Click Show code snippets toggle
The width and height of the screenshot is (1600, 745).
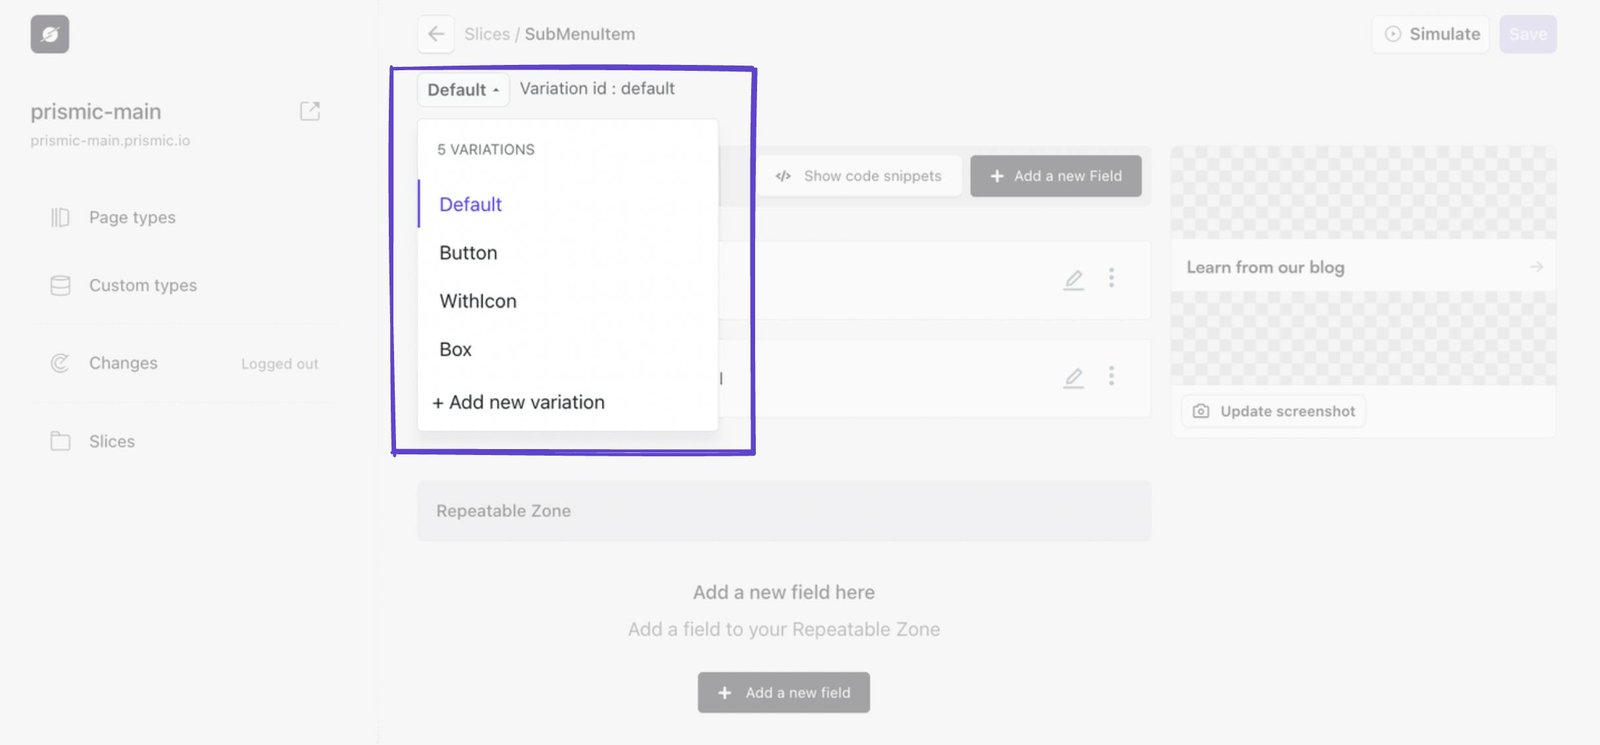(859, 176)
